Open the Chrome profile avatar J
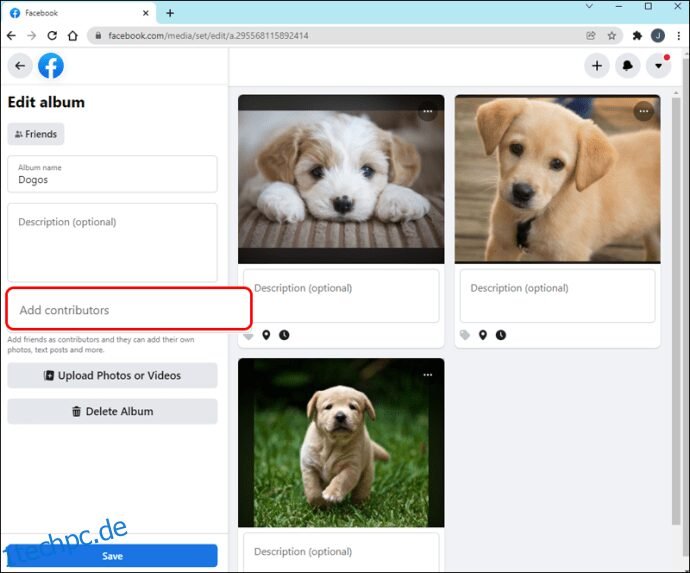This screenshot has width=690, height=573. click(658, 36)
